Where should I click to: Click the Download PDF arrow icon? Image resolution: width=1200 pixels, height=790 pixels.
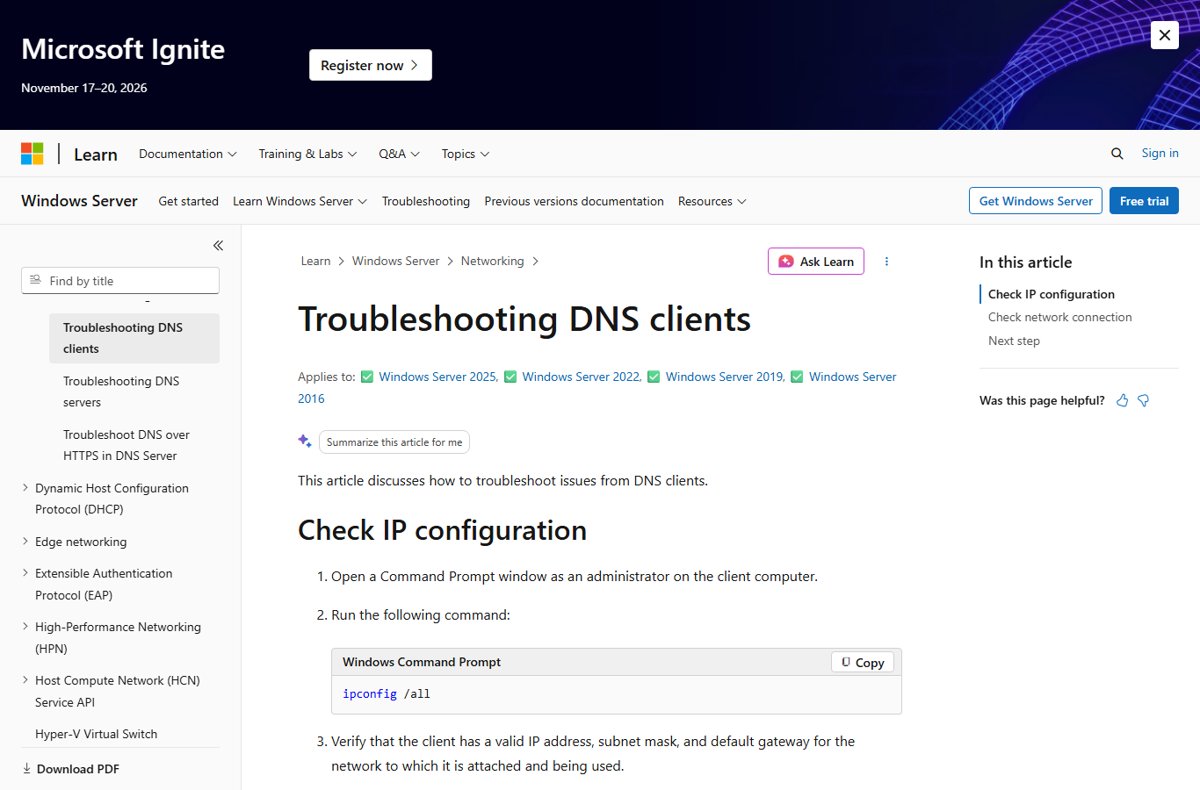tap(26, 769)
